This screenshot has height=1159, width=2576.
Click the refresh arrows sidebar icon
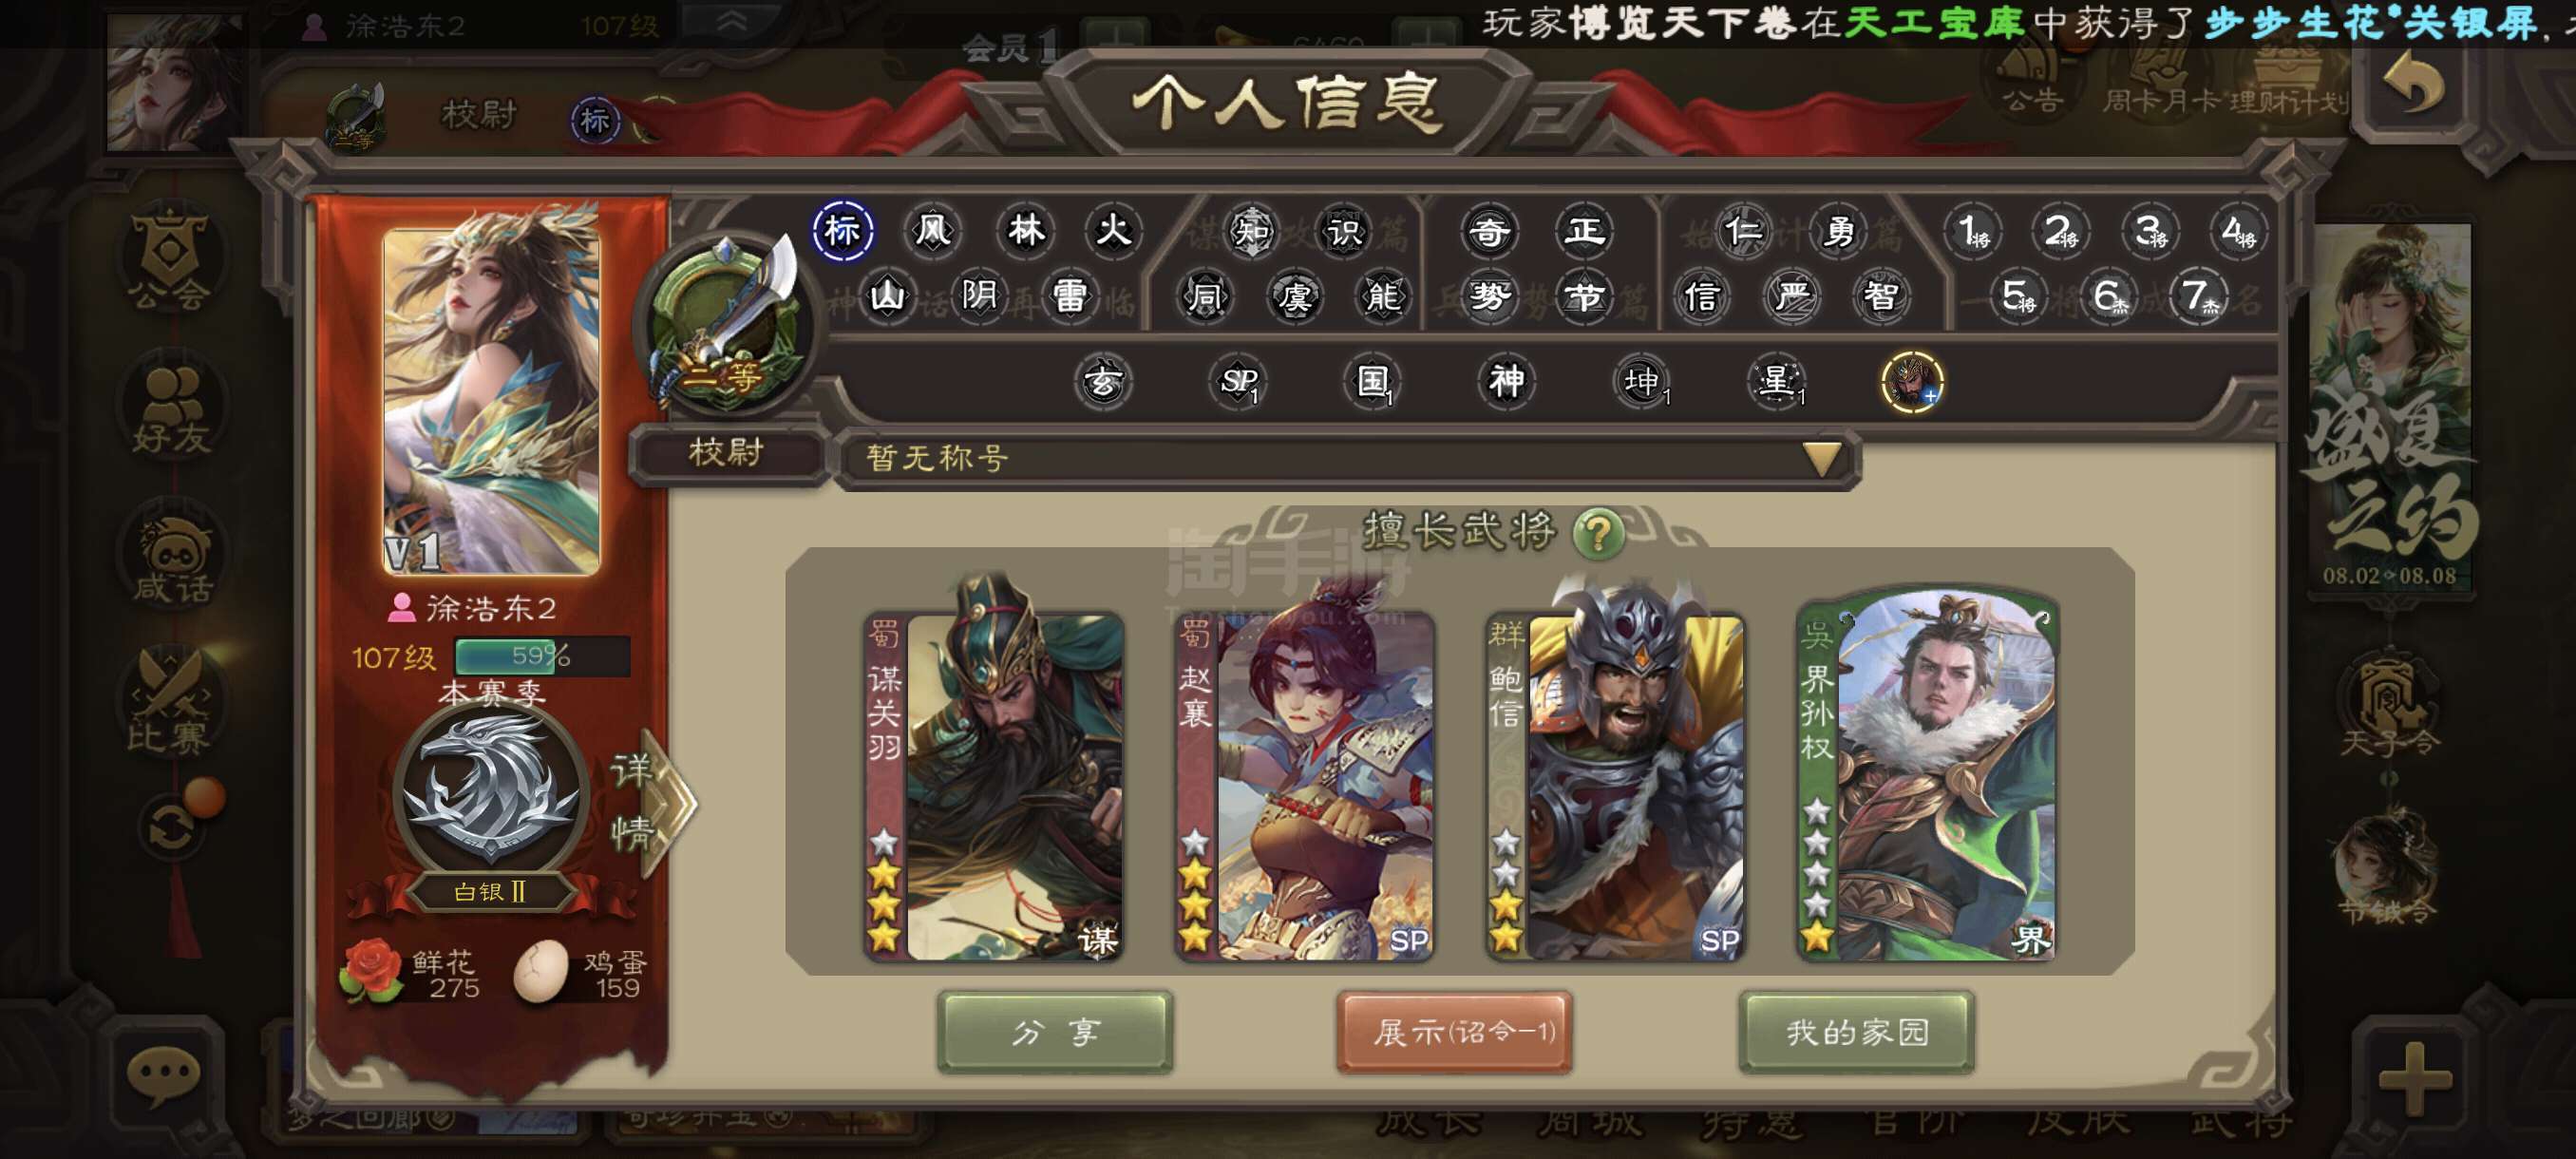(172, 826)
